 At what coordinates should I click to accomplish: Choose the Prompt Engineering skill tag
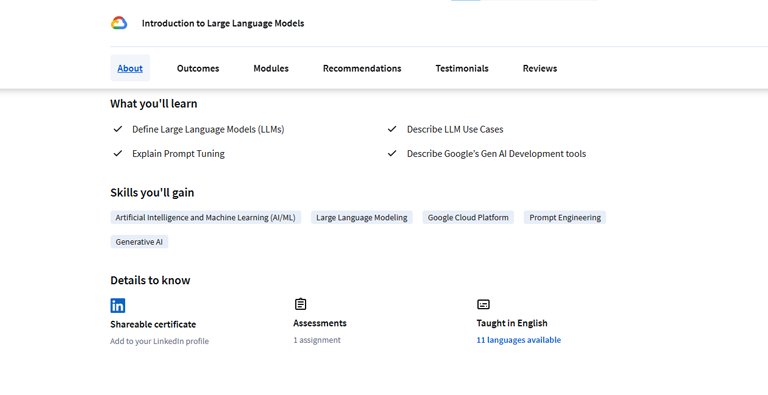[565, 217]
